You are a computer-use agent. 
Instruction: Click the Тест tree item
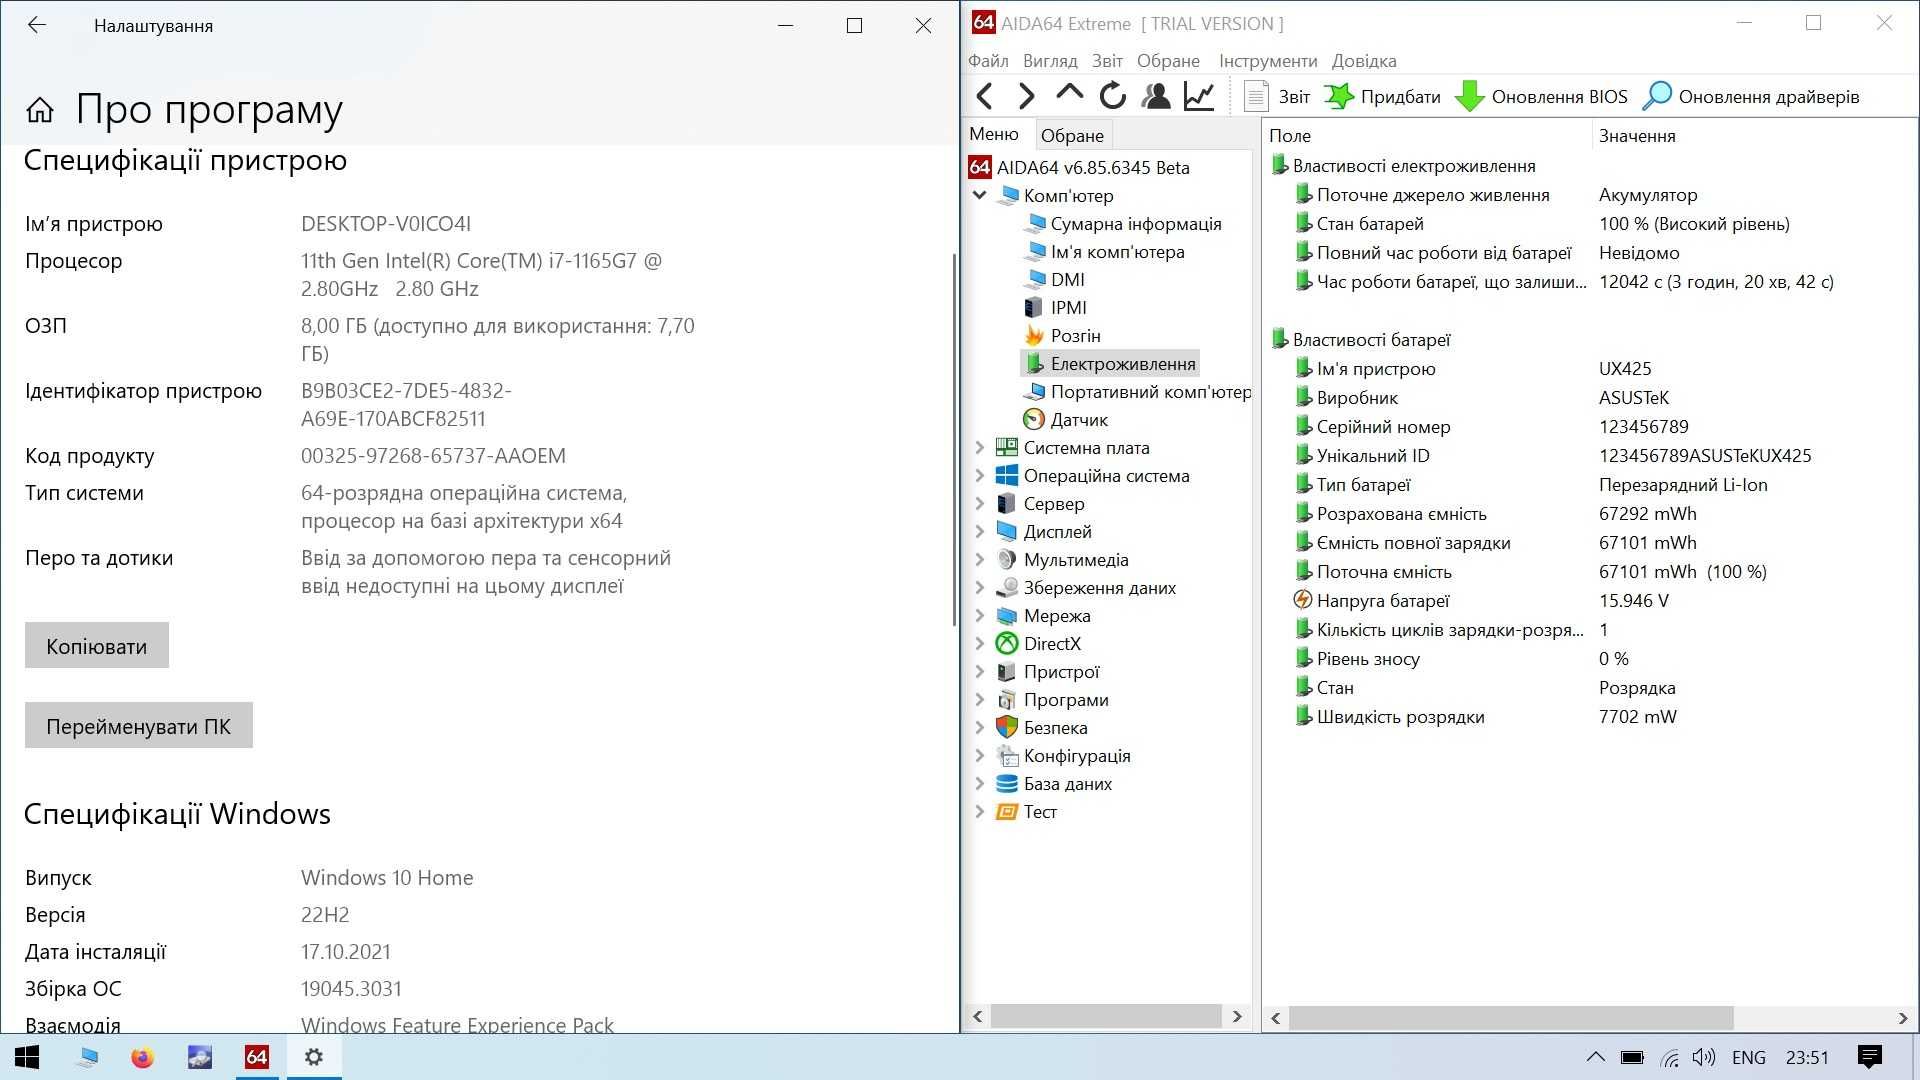tap(1040, 811)
